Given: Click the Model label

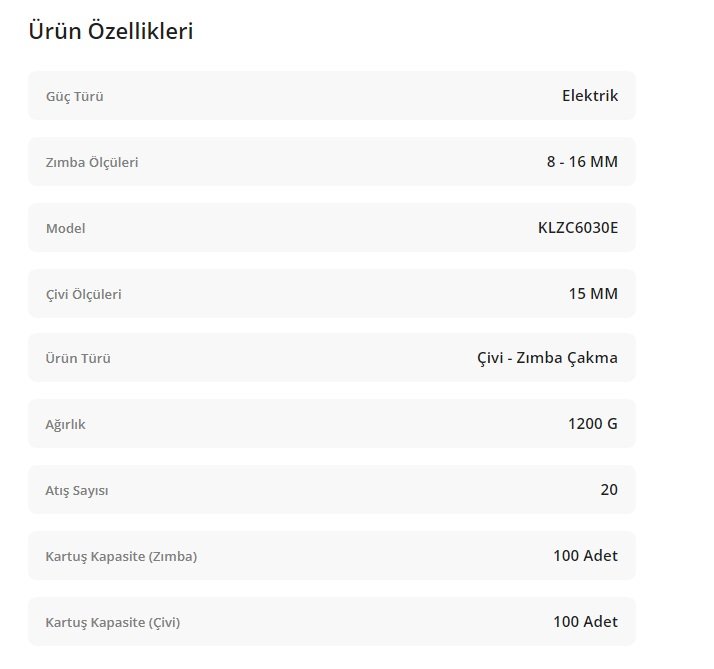Looking at the screenshot, I should 66,228.
